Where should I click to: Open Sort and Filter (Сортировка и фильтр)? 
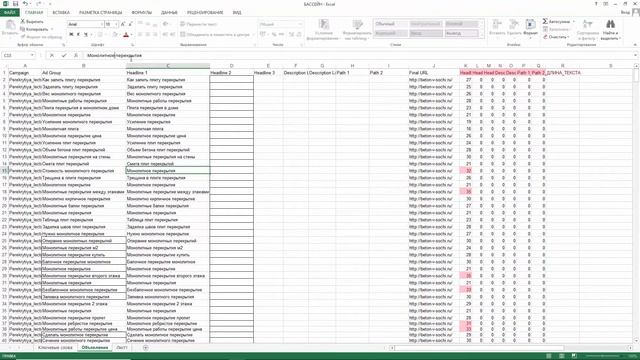pyautogui.click(x=588, y=29)
